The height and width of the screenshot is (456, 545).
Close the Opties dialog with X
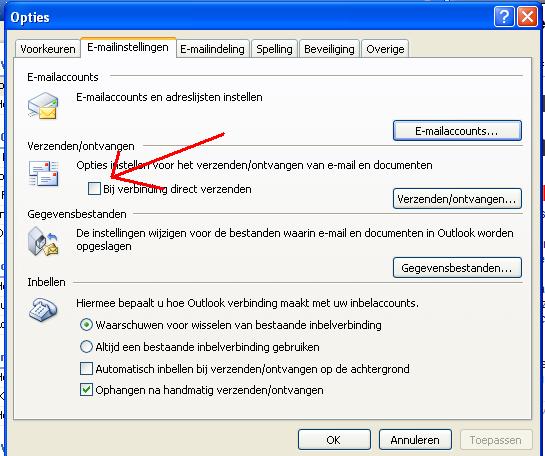(x=527, y=16)
